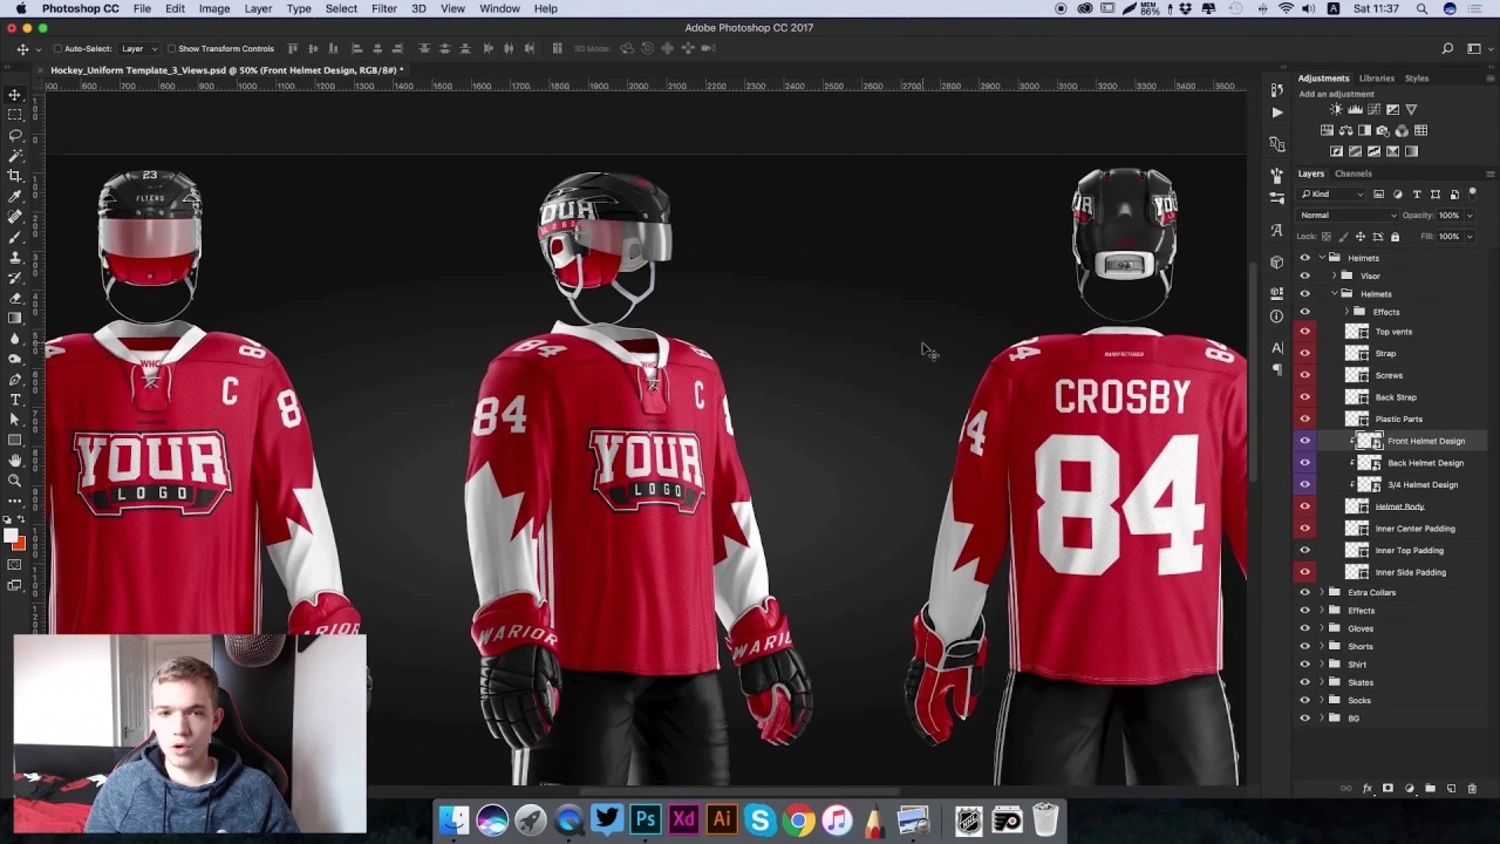Open the Layer menu
The image size is (1500, 844).
(x=258, y=9)
